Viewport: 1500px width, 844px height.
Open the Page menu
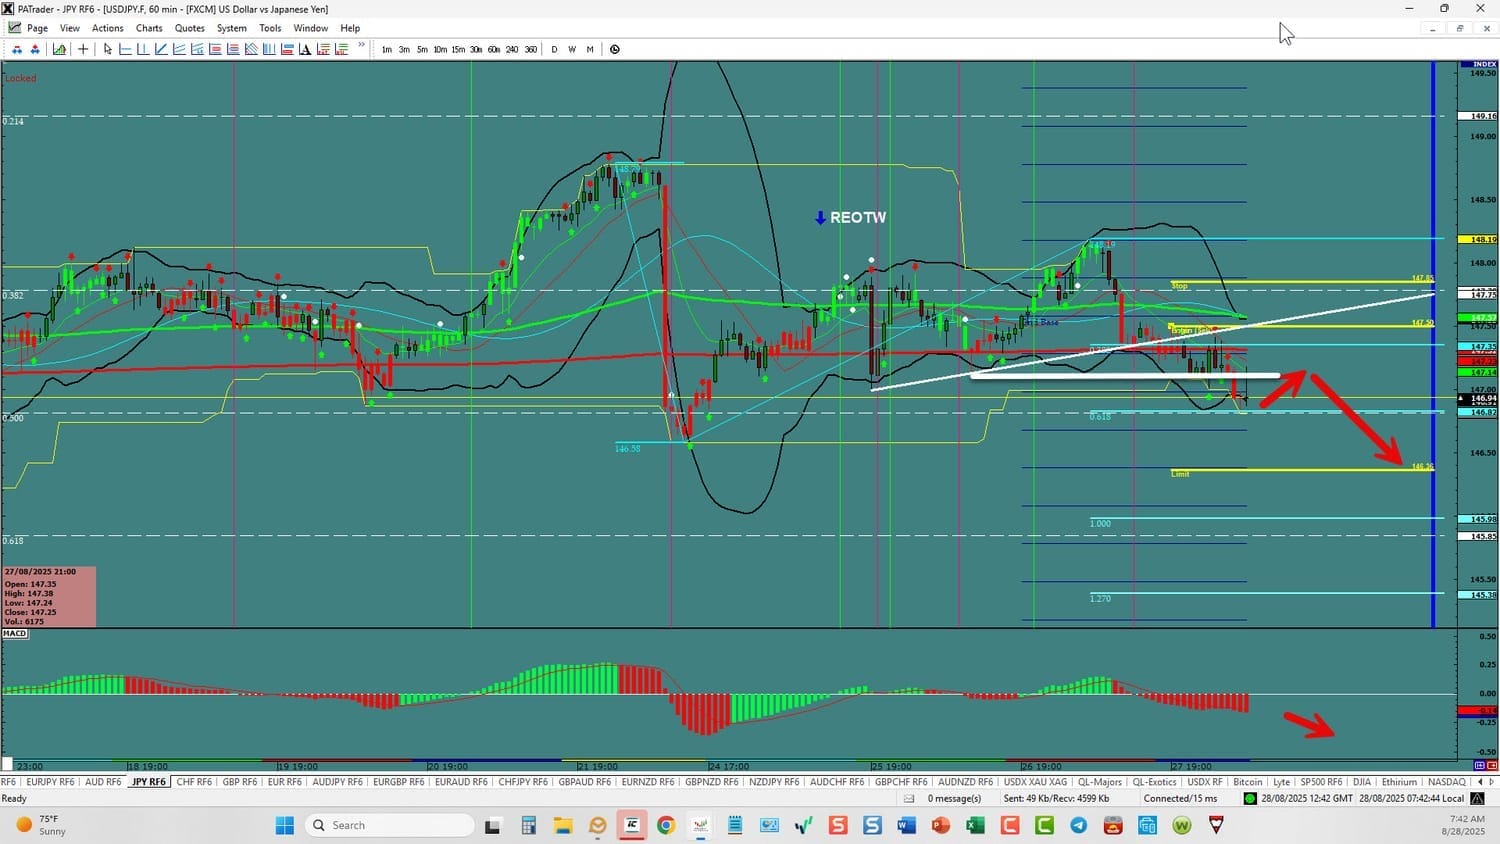click(37, 28)
